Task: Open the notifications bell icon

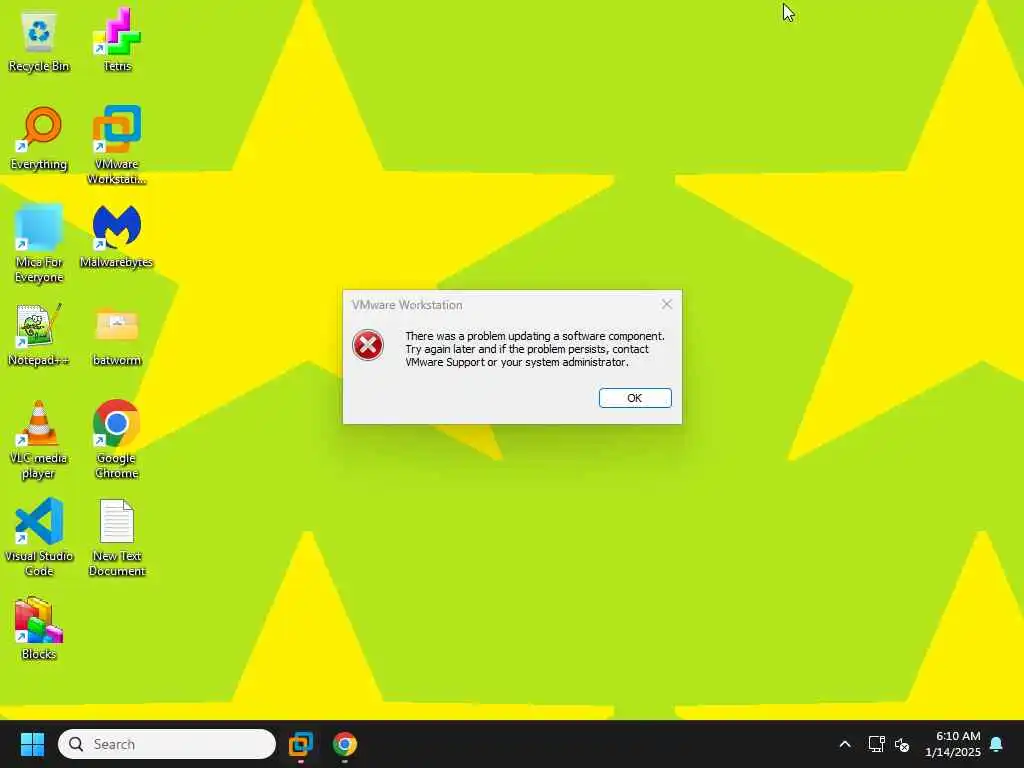Action: click(x=997, y=744)
